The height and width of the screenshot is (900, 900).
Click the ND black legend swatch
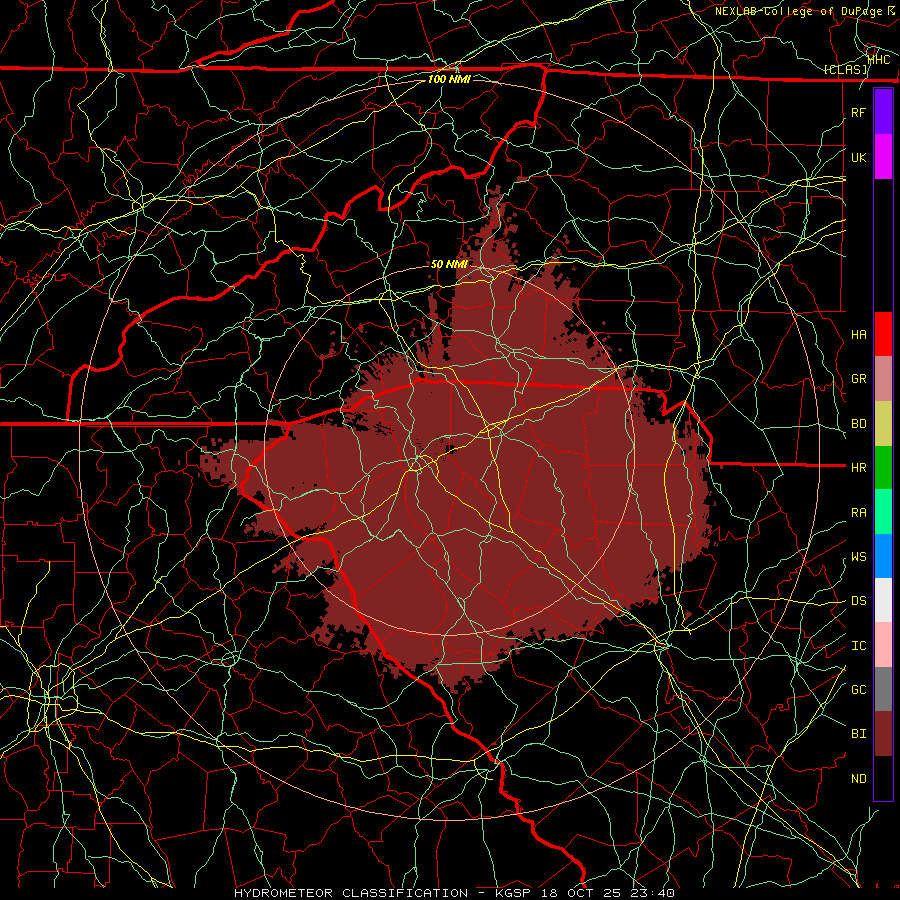pyautogui.click(x=883, y=778)
